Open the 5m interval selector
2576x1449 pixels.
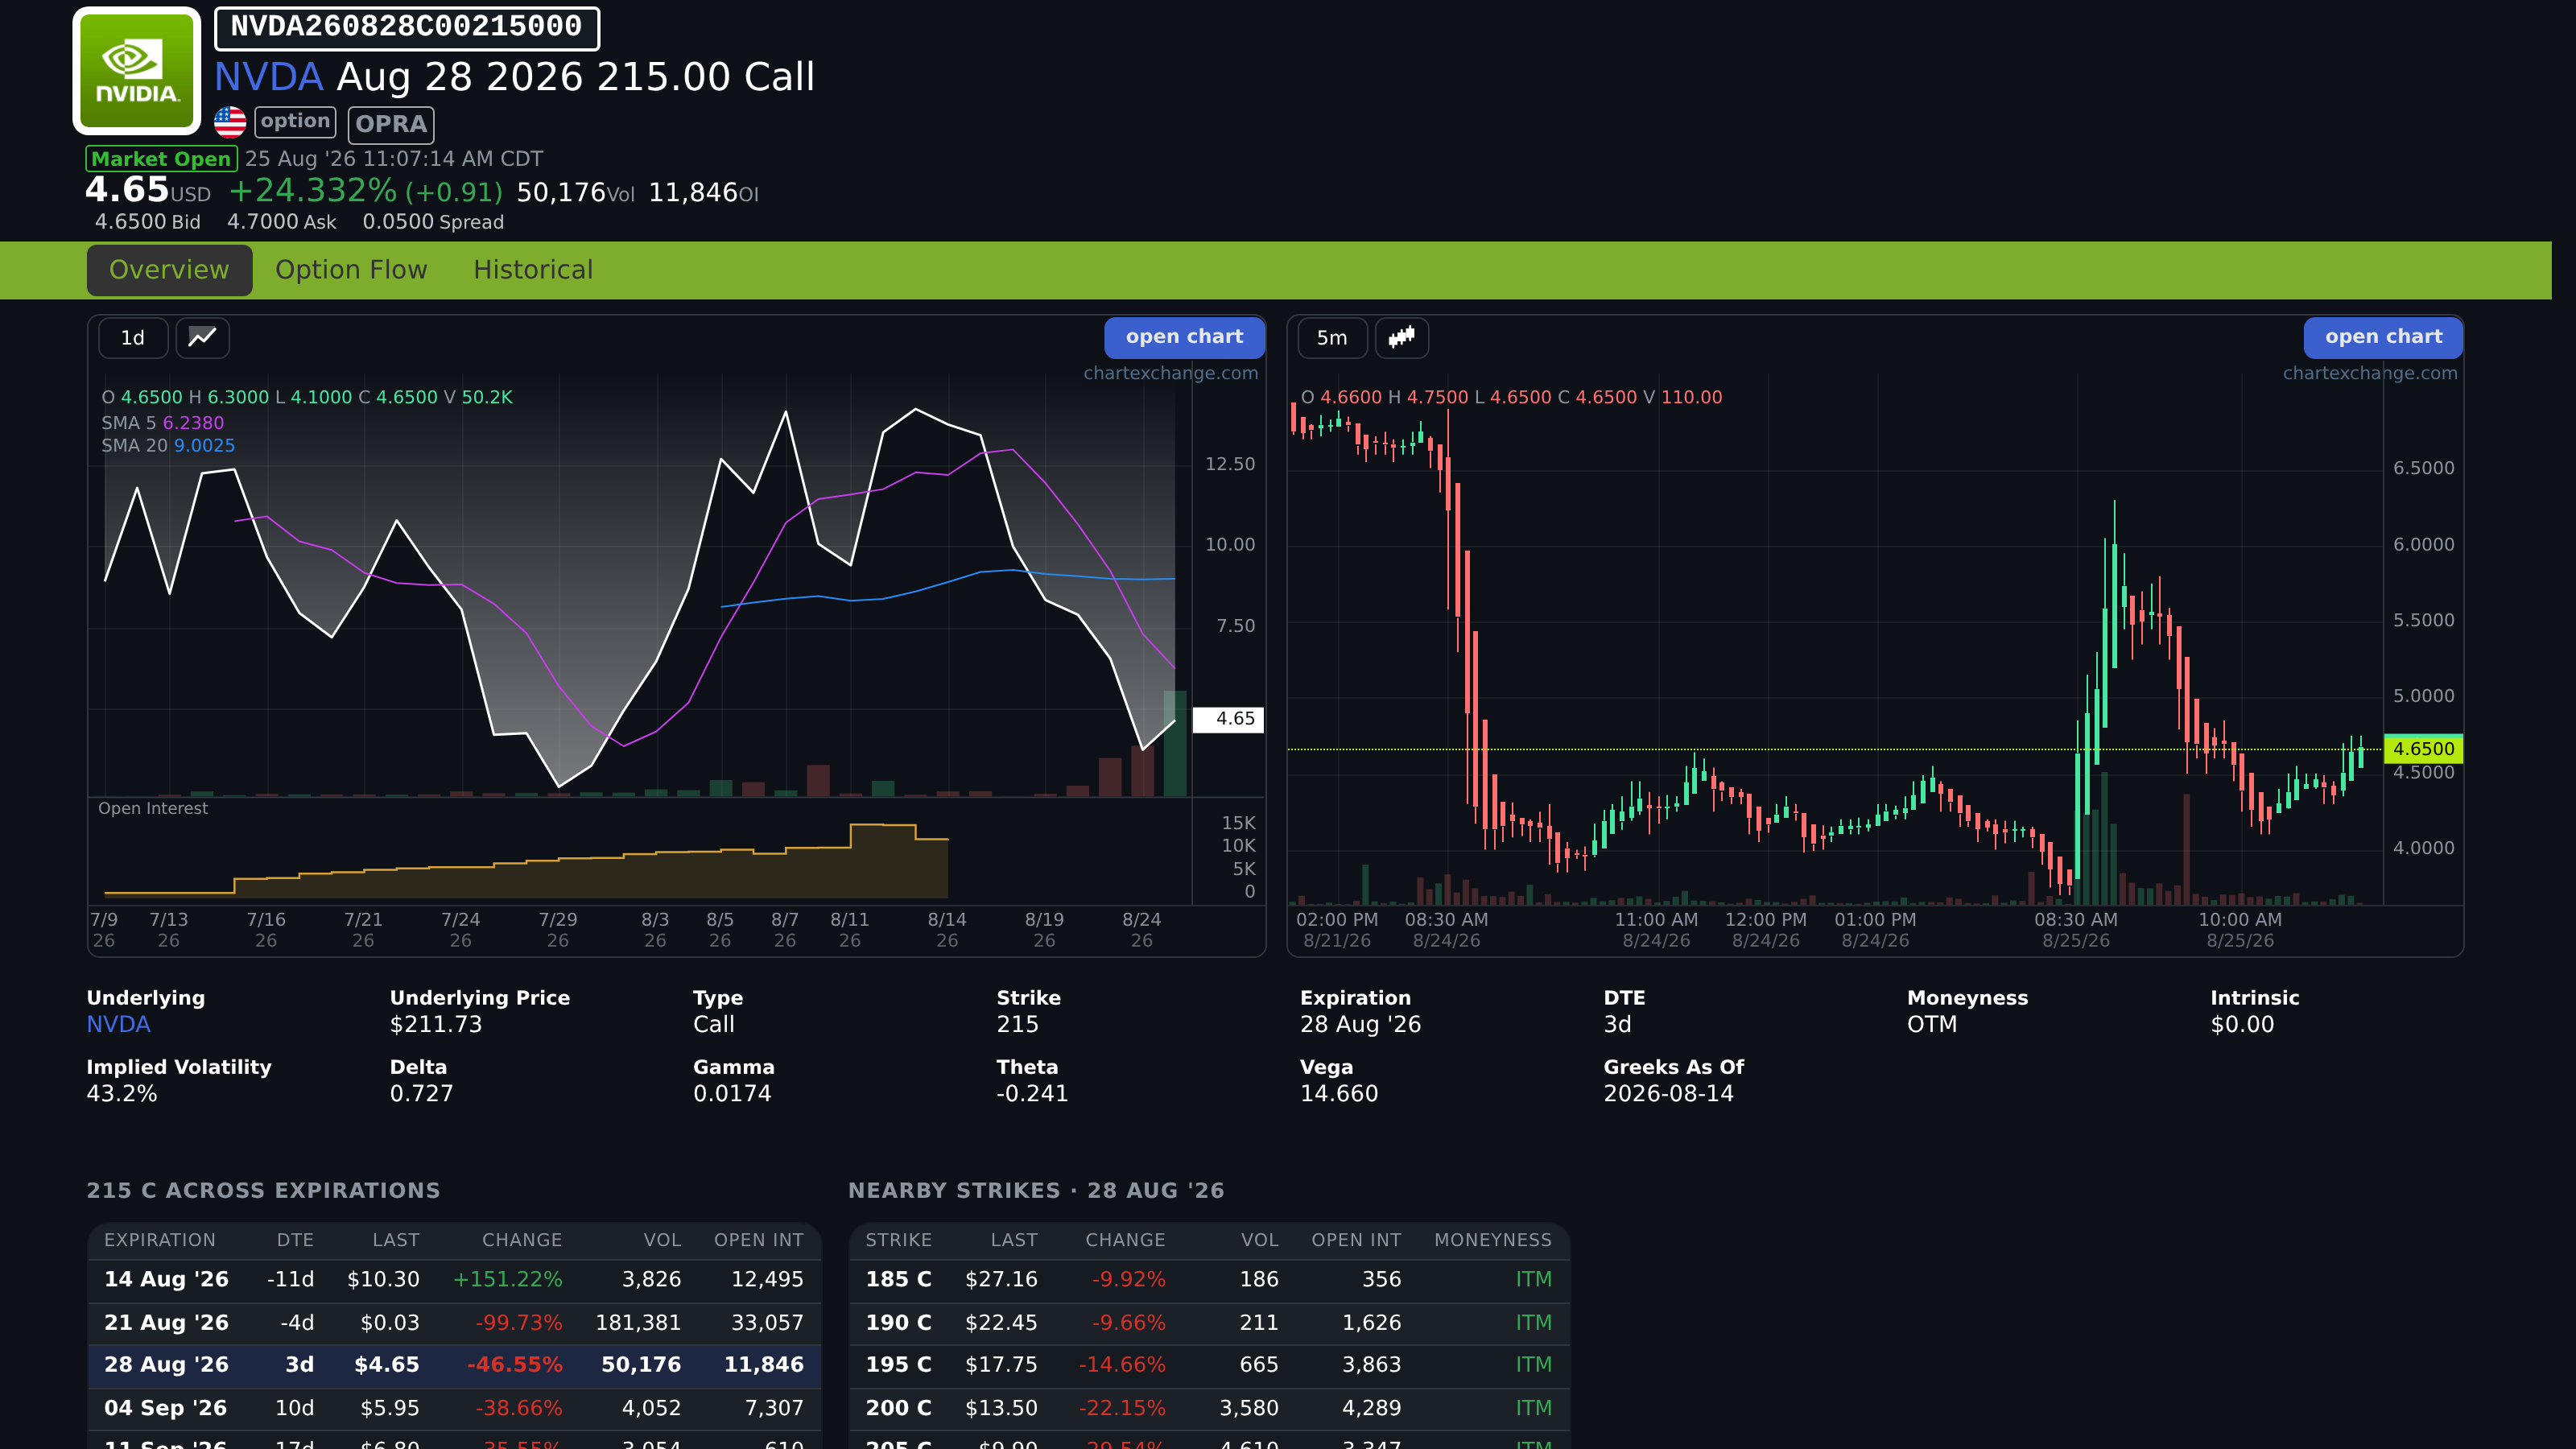[1332, 338]
